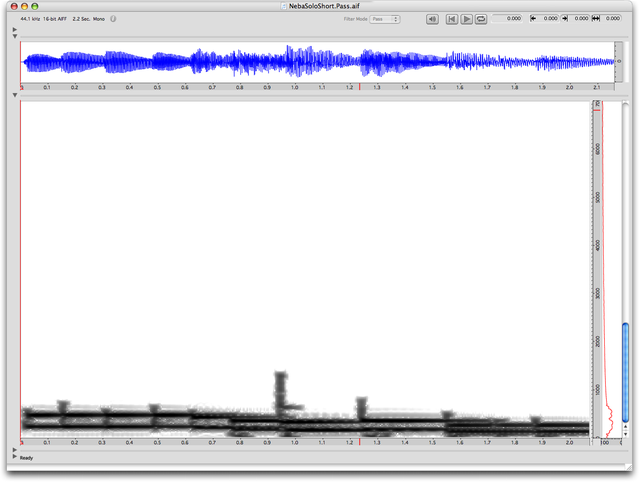Collapse the spectrogram pane disclosure triangle
This screenshot has width=639, height=482.
click(x=14, y=95)
